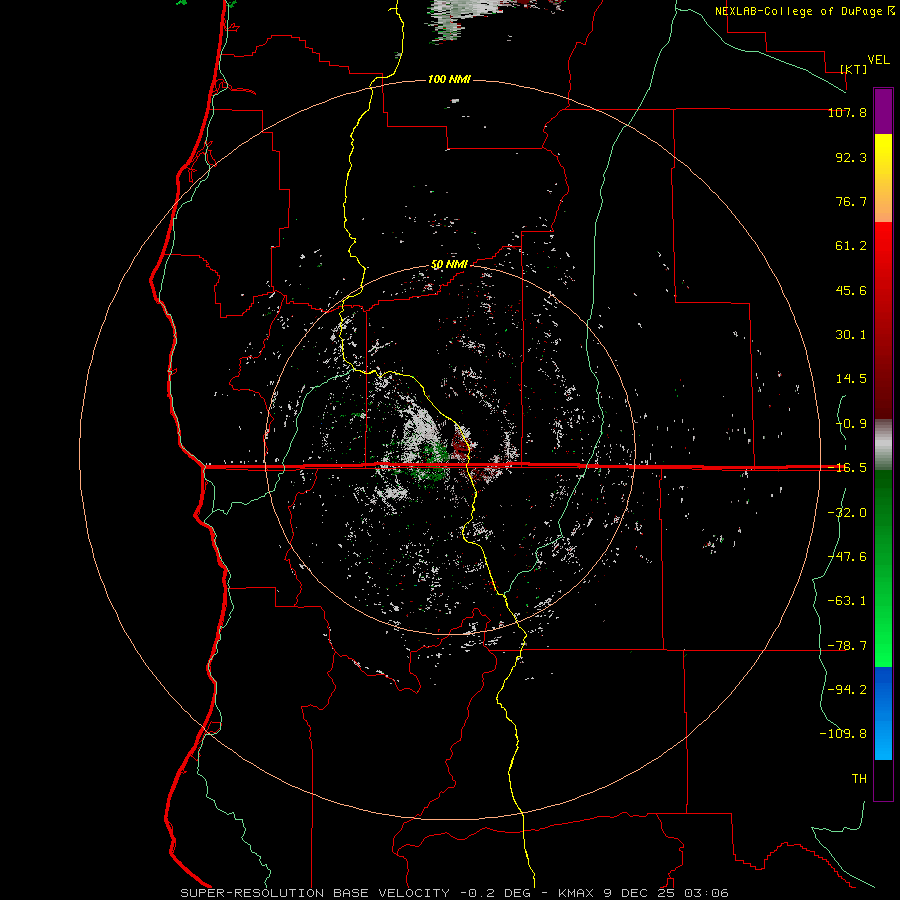Click the 100 NMI range ring label
The image size is (900, 900).
click(449, 79)
